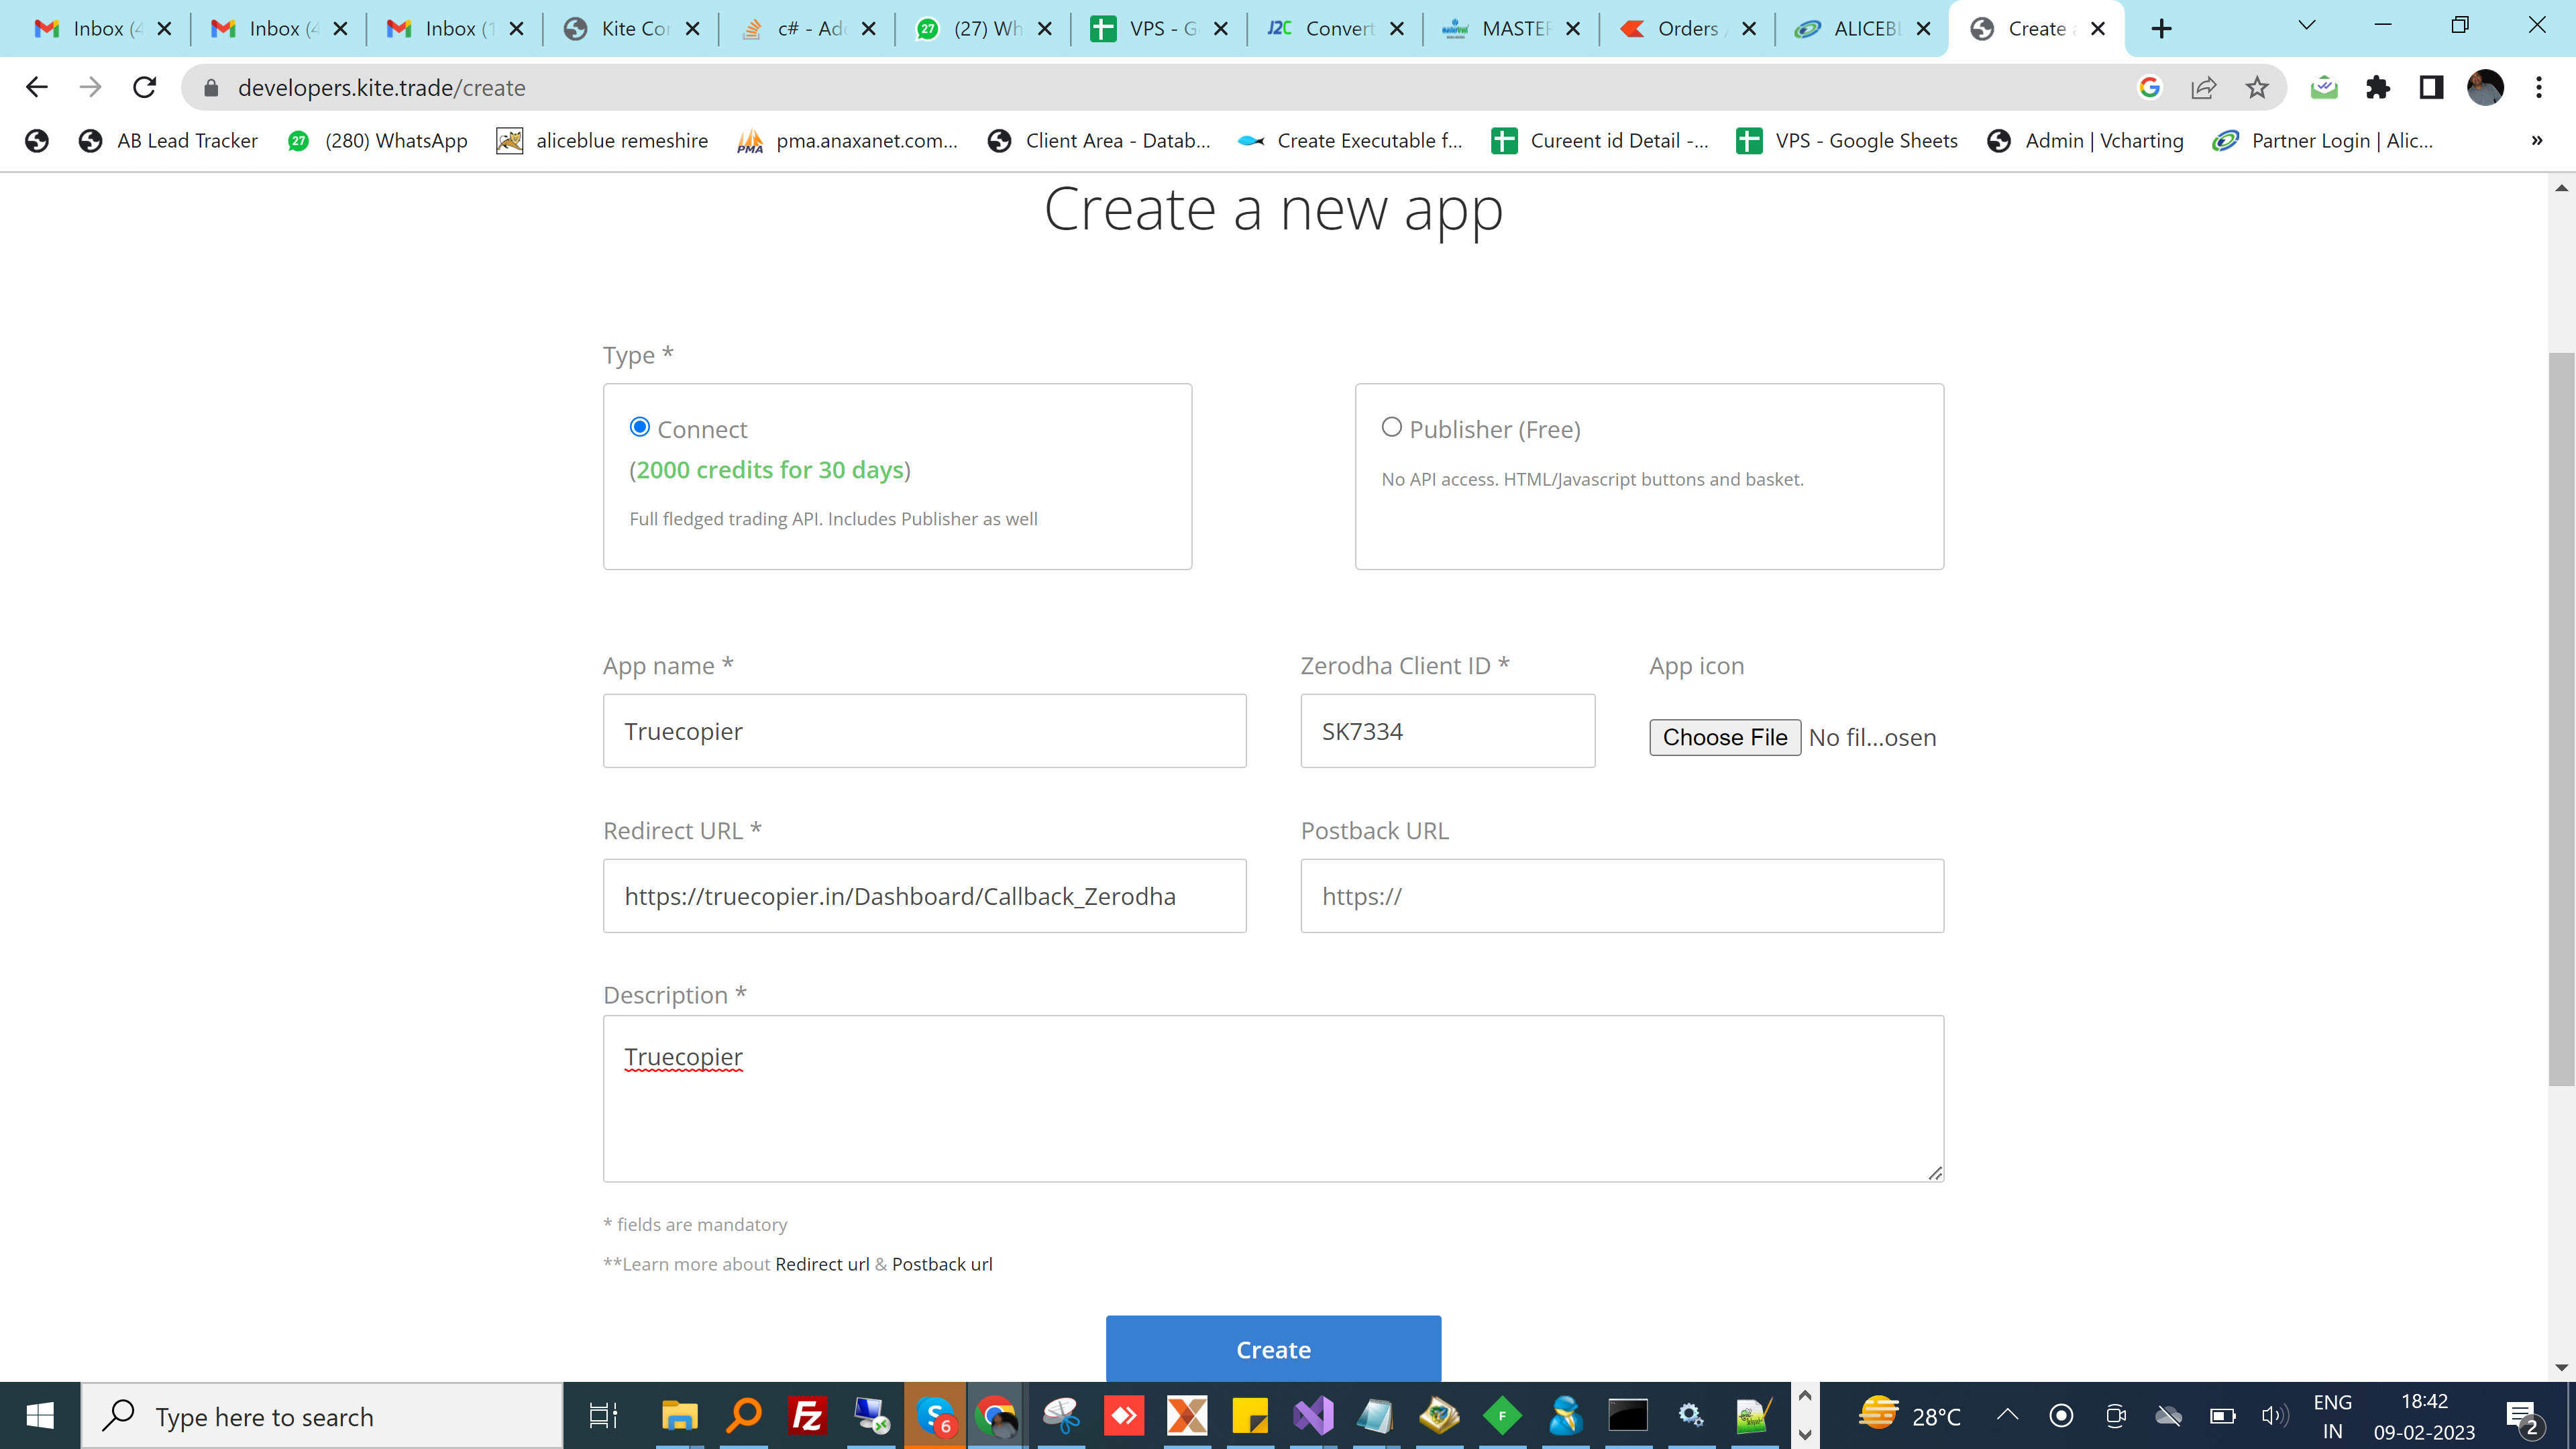Click the blue Create button

1273,1349
